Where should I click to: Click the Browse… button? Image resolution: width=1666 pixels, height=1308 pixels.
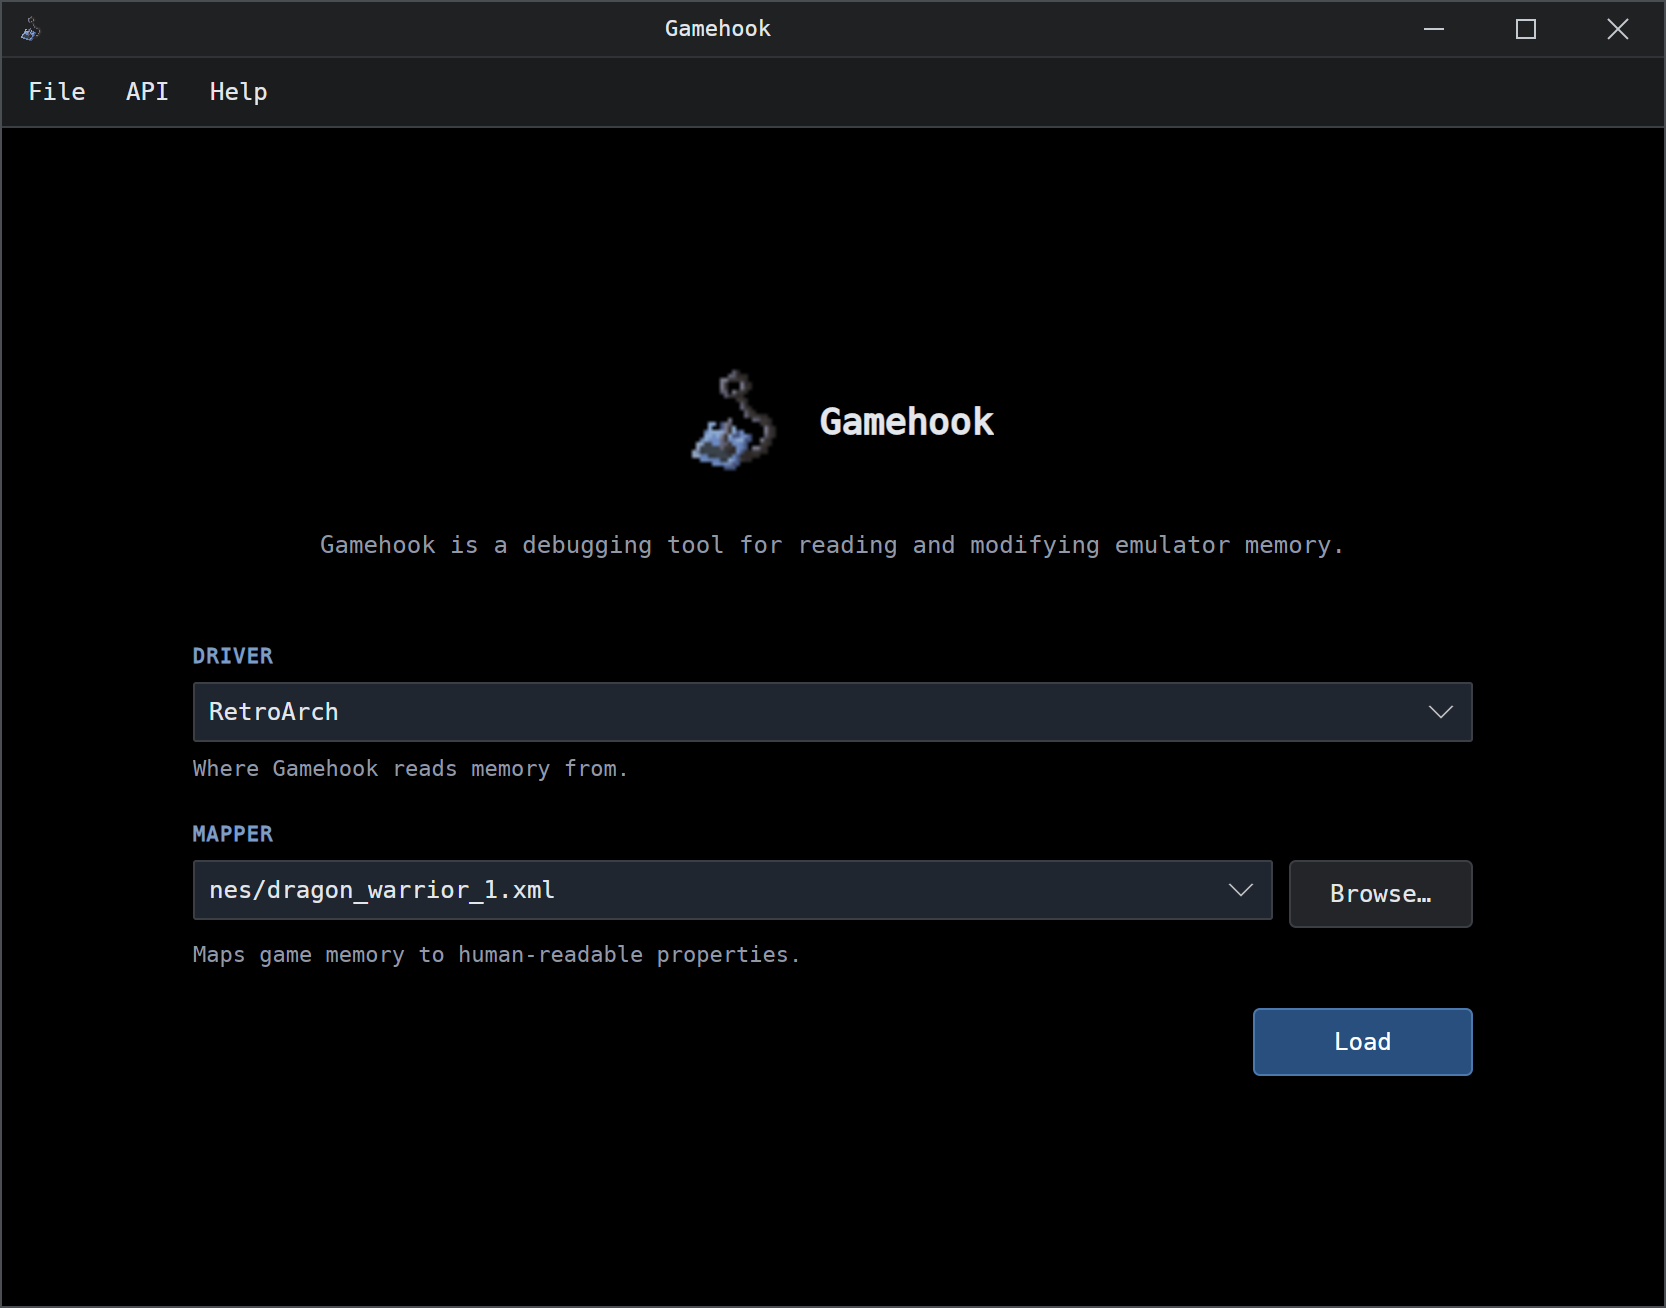point(1380,894)
